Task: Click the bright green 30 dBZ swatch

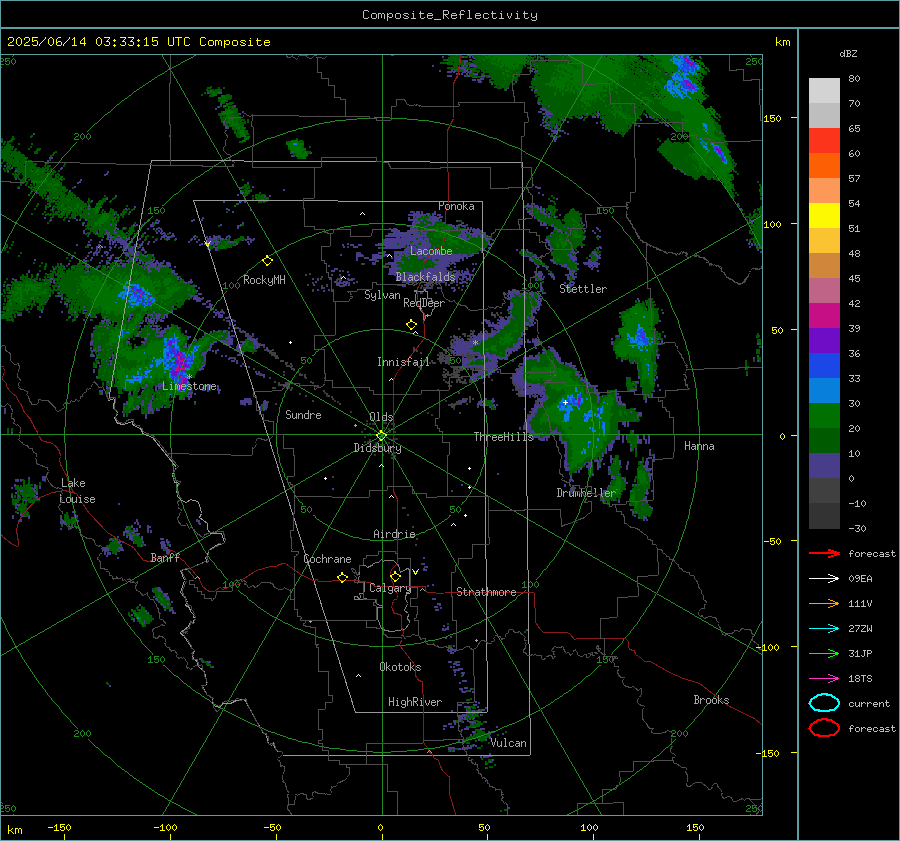Action: [x=824, y=416]
